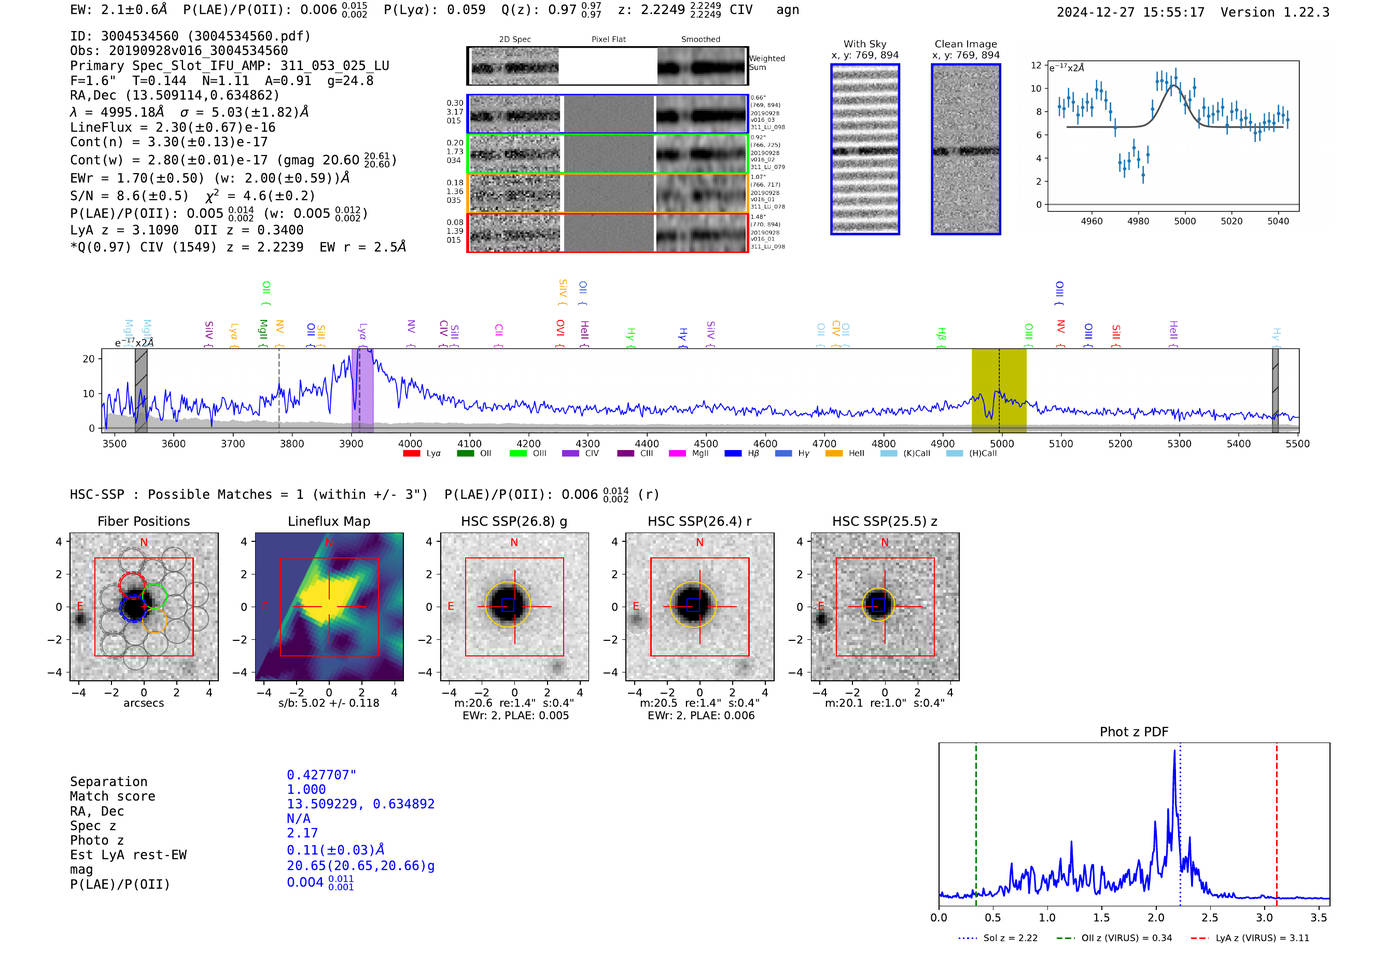The image size is (1400, 953).
Task: Click the agn label in the header
Action: pos(788,9)
